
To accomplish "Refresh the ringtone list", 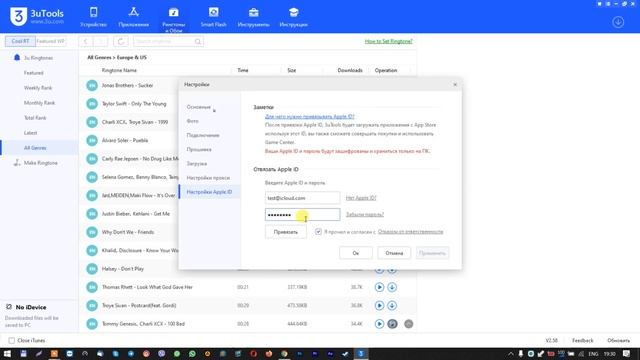I will point(120,41).
